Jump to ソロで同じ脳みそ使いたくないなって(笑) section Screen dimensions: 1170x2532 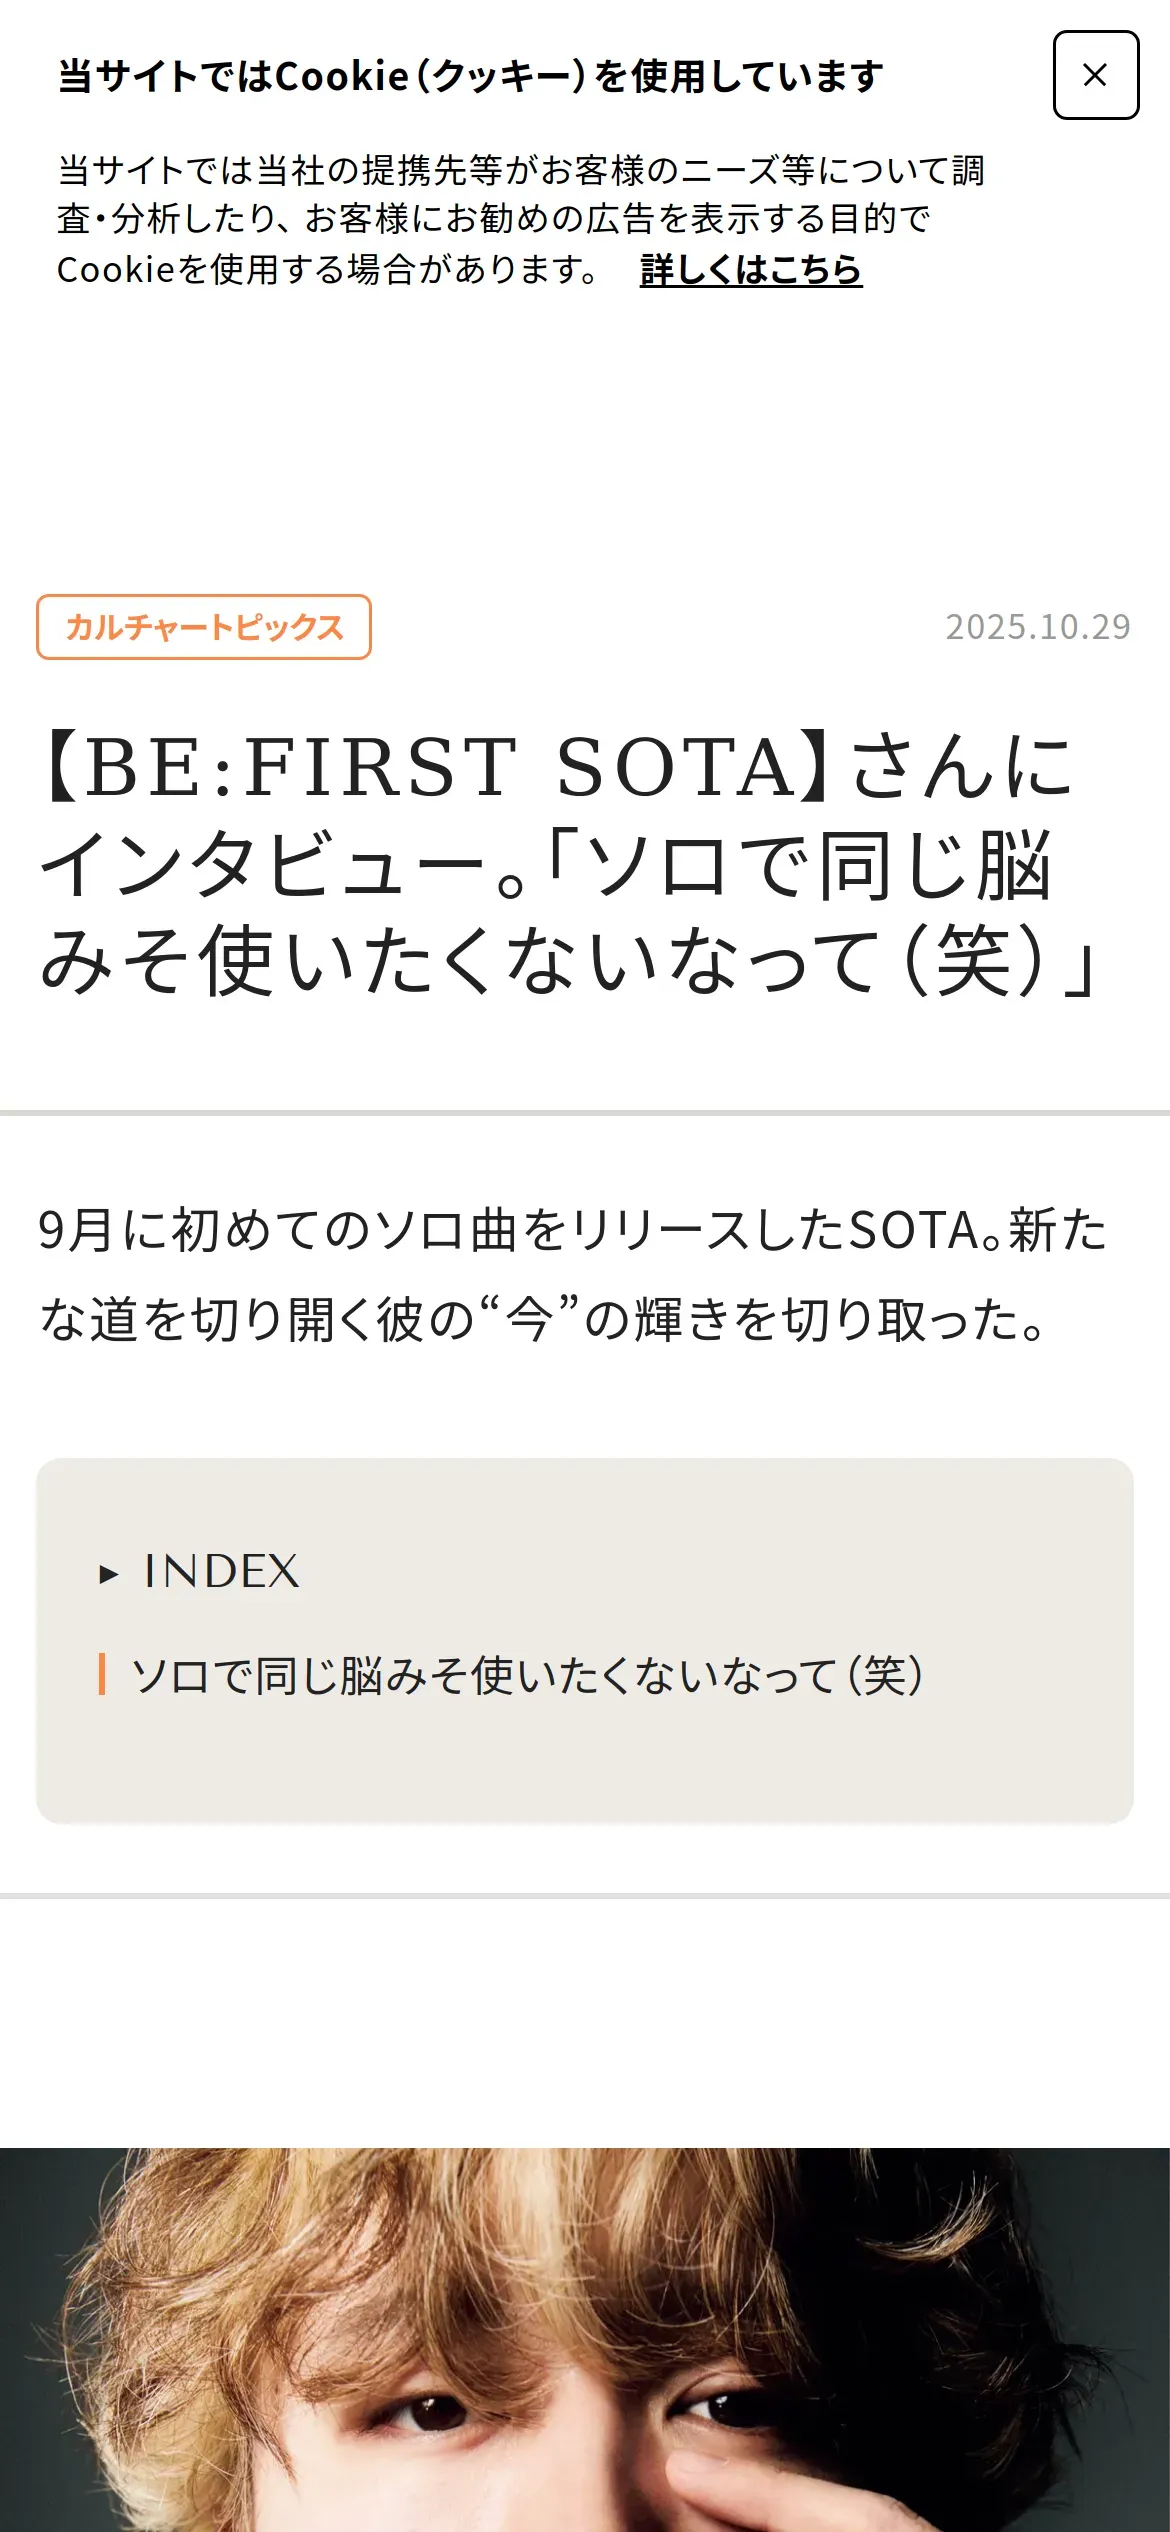pyautogui.click(x=527, y=1675)
